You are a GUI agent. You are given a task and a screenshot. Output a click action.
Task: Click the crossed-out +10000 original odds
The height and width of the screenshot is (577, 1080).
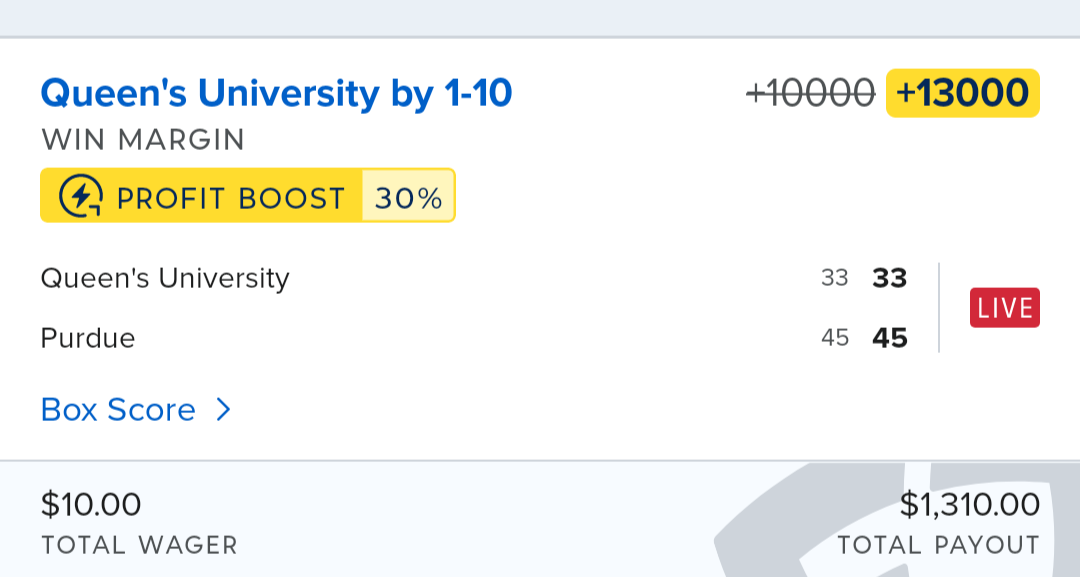[x=810, y=93]
